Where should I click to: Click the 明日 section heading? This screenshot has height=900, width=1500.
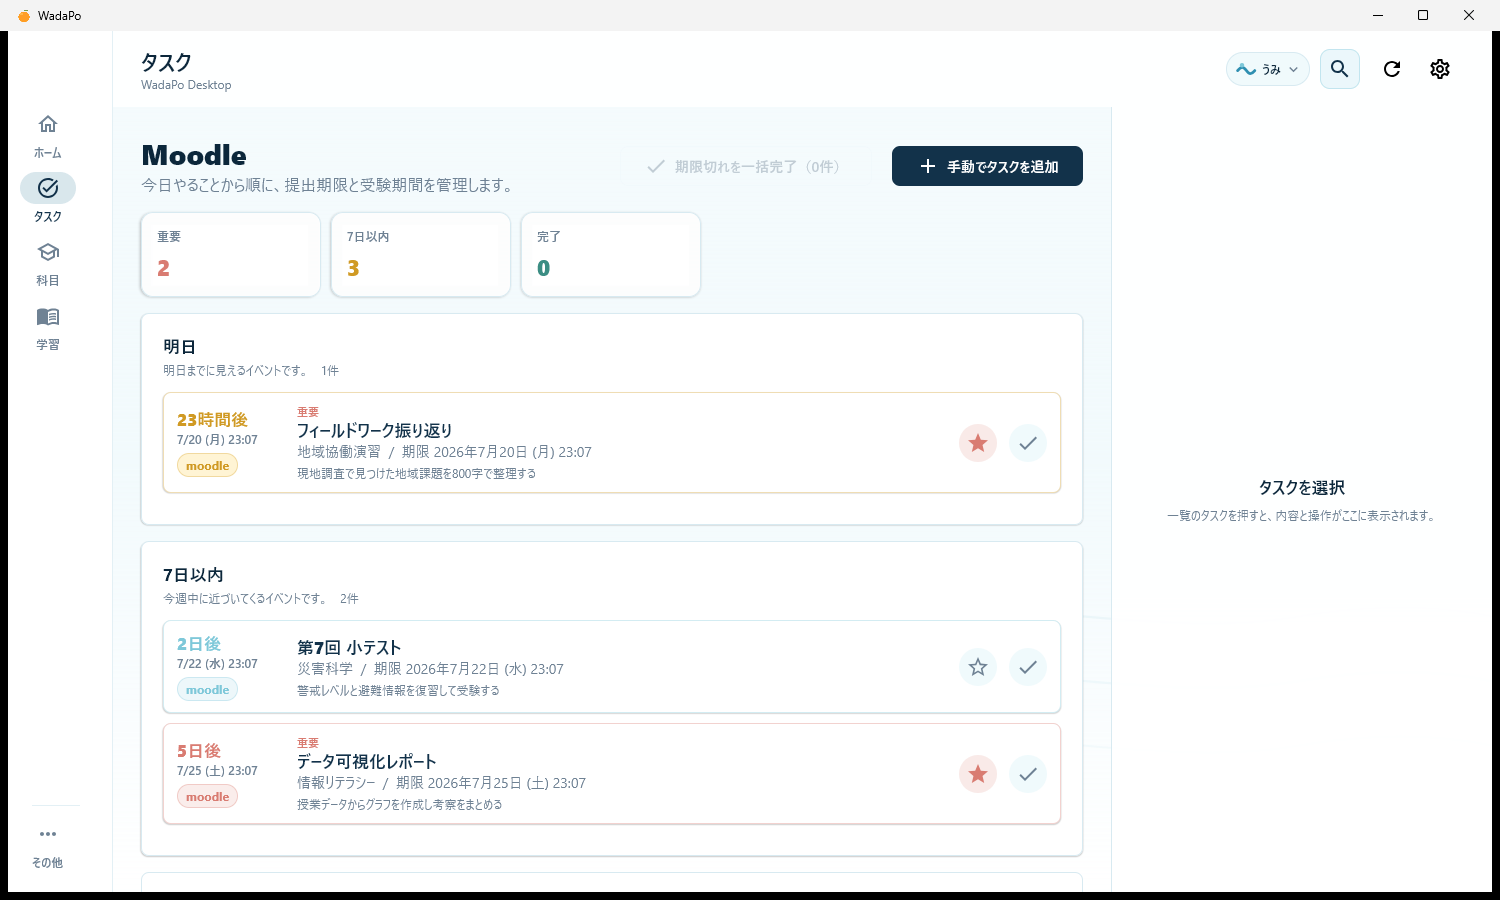(x=180, y=347)
